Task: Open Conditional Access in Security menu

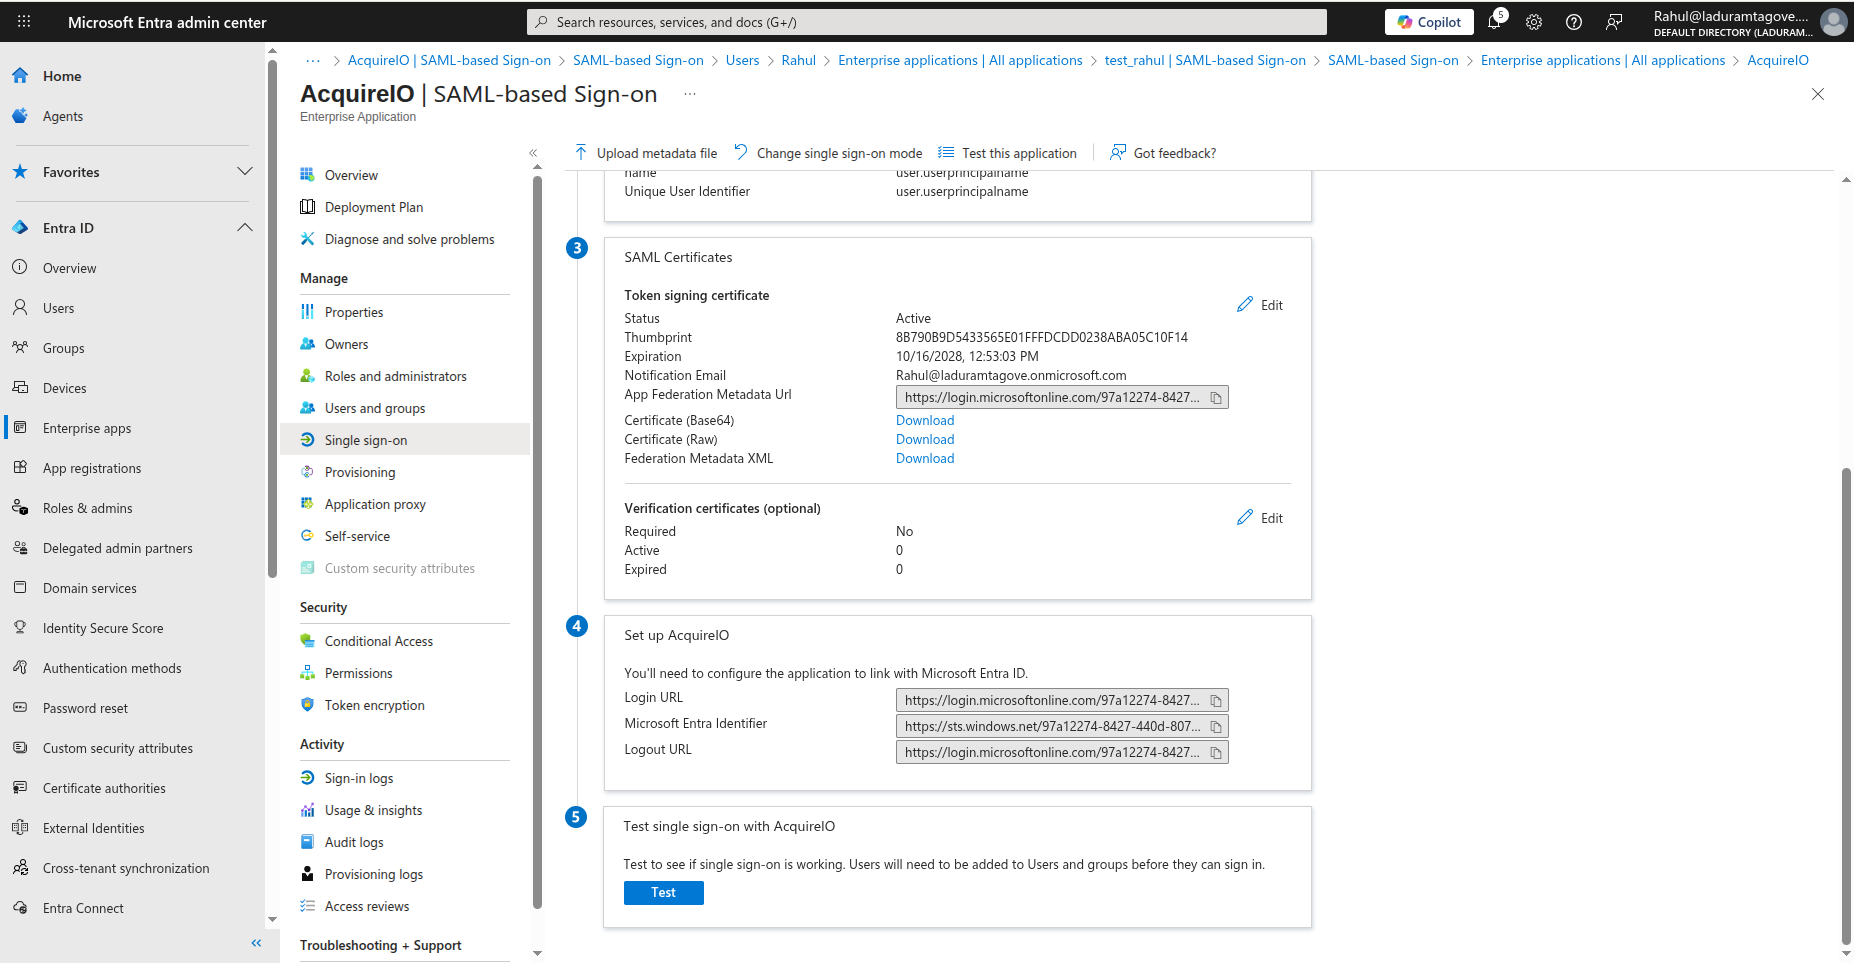Action: tap(378, 641)
